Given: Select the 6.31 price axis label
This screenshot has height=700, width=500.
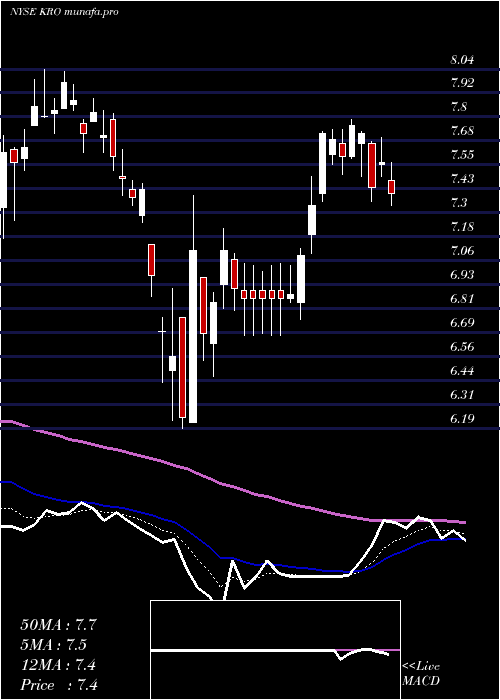Looking at the screenshot, I should (462, 395).
